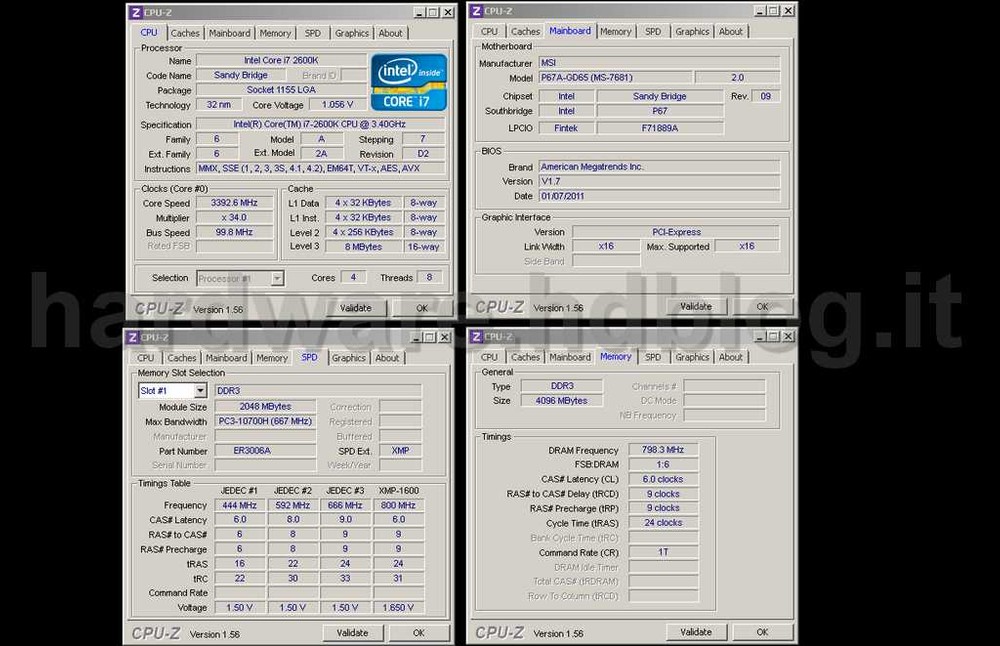Close the window showing the Memory tab
The width and height of the screenshot is (1000, 646).
click(x=786, y=337)
